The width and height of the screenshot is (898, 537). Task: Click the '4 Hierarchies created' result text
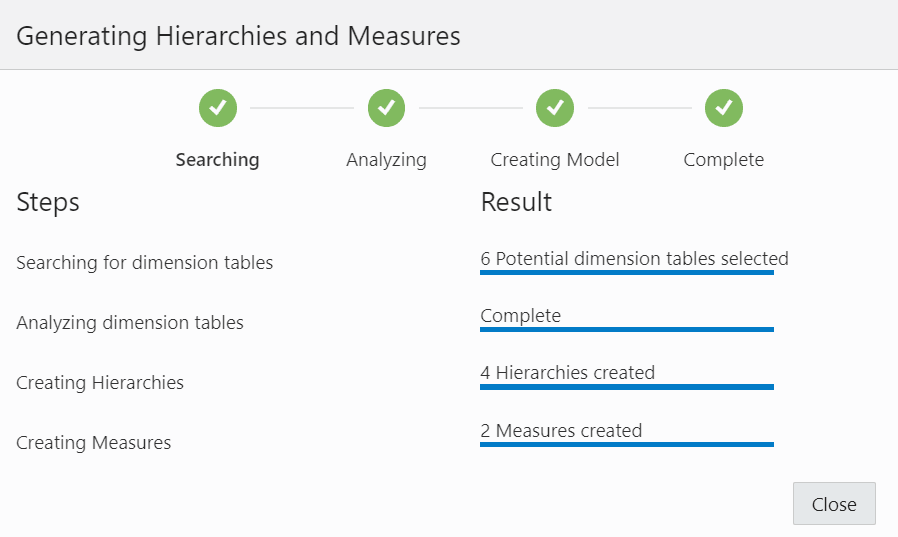(x=567, y=373)
